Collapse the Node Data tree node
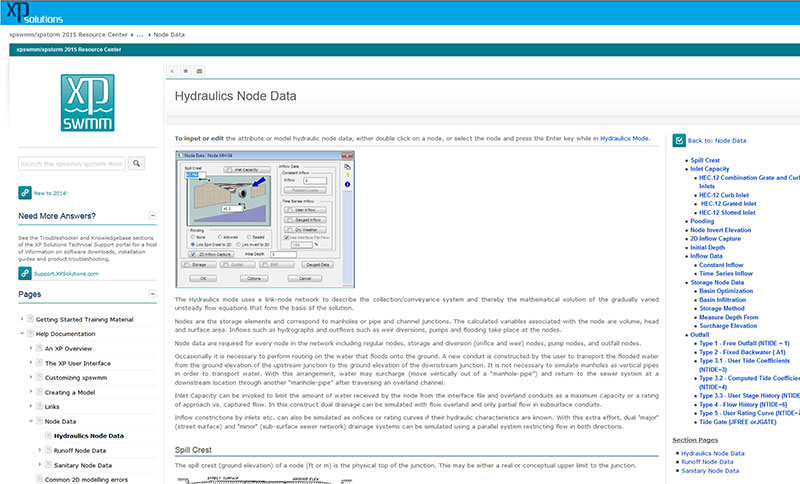This screenshot has height=484, width=800. [x=31, y=421]
